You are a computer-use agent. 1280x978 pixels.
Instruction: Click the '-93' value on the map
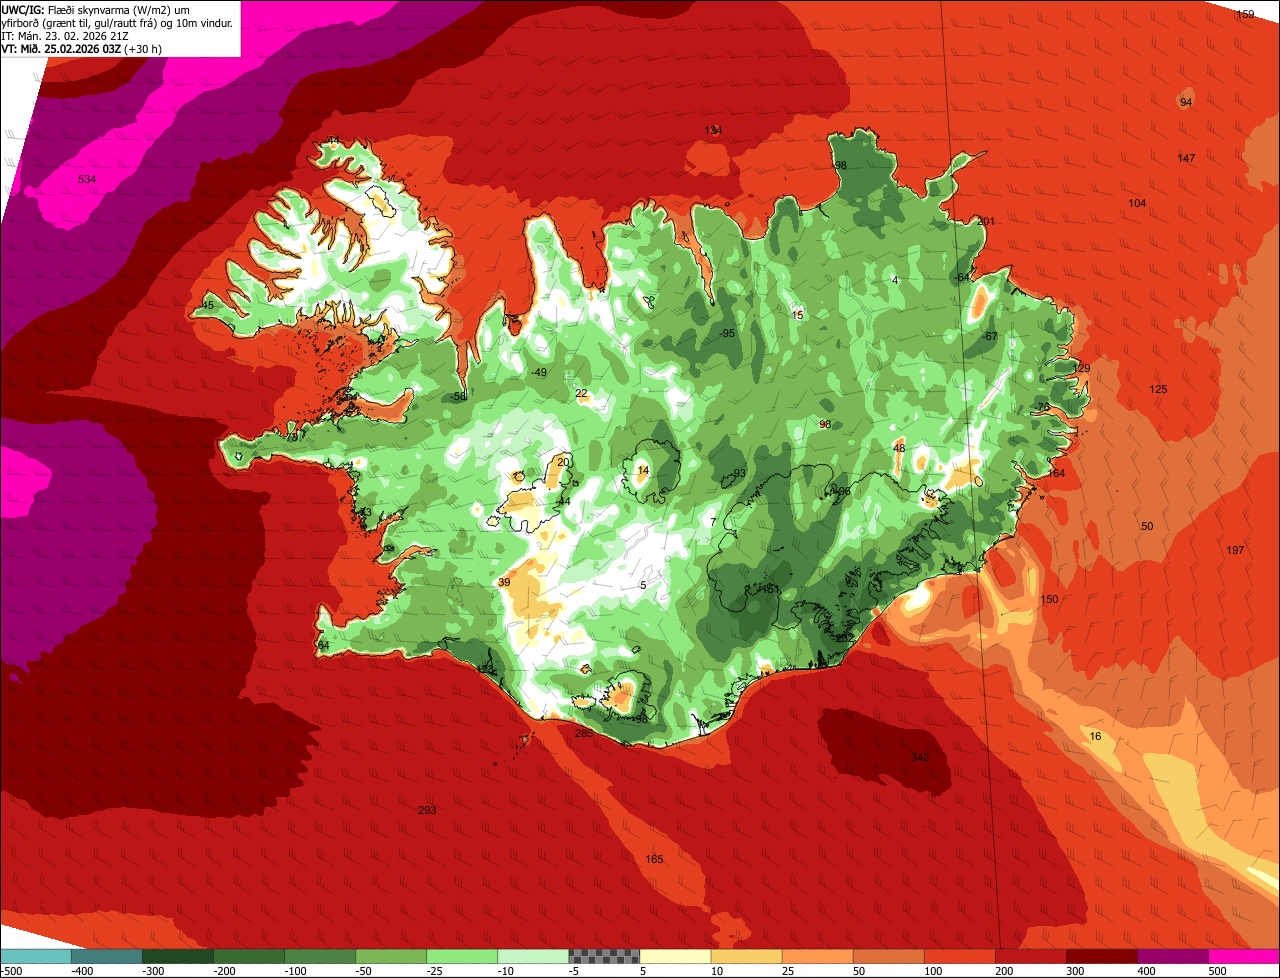click(738, 473)
